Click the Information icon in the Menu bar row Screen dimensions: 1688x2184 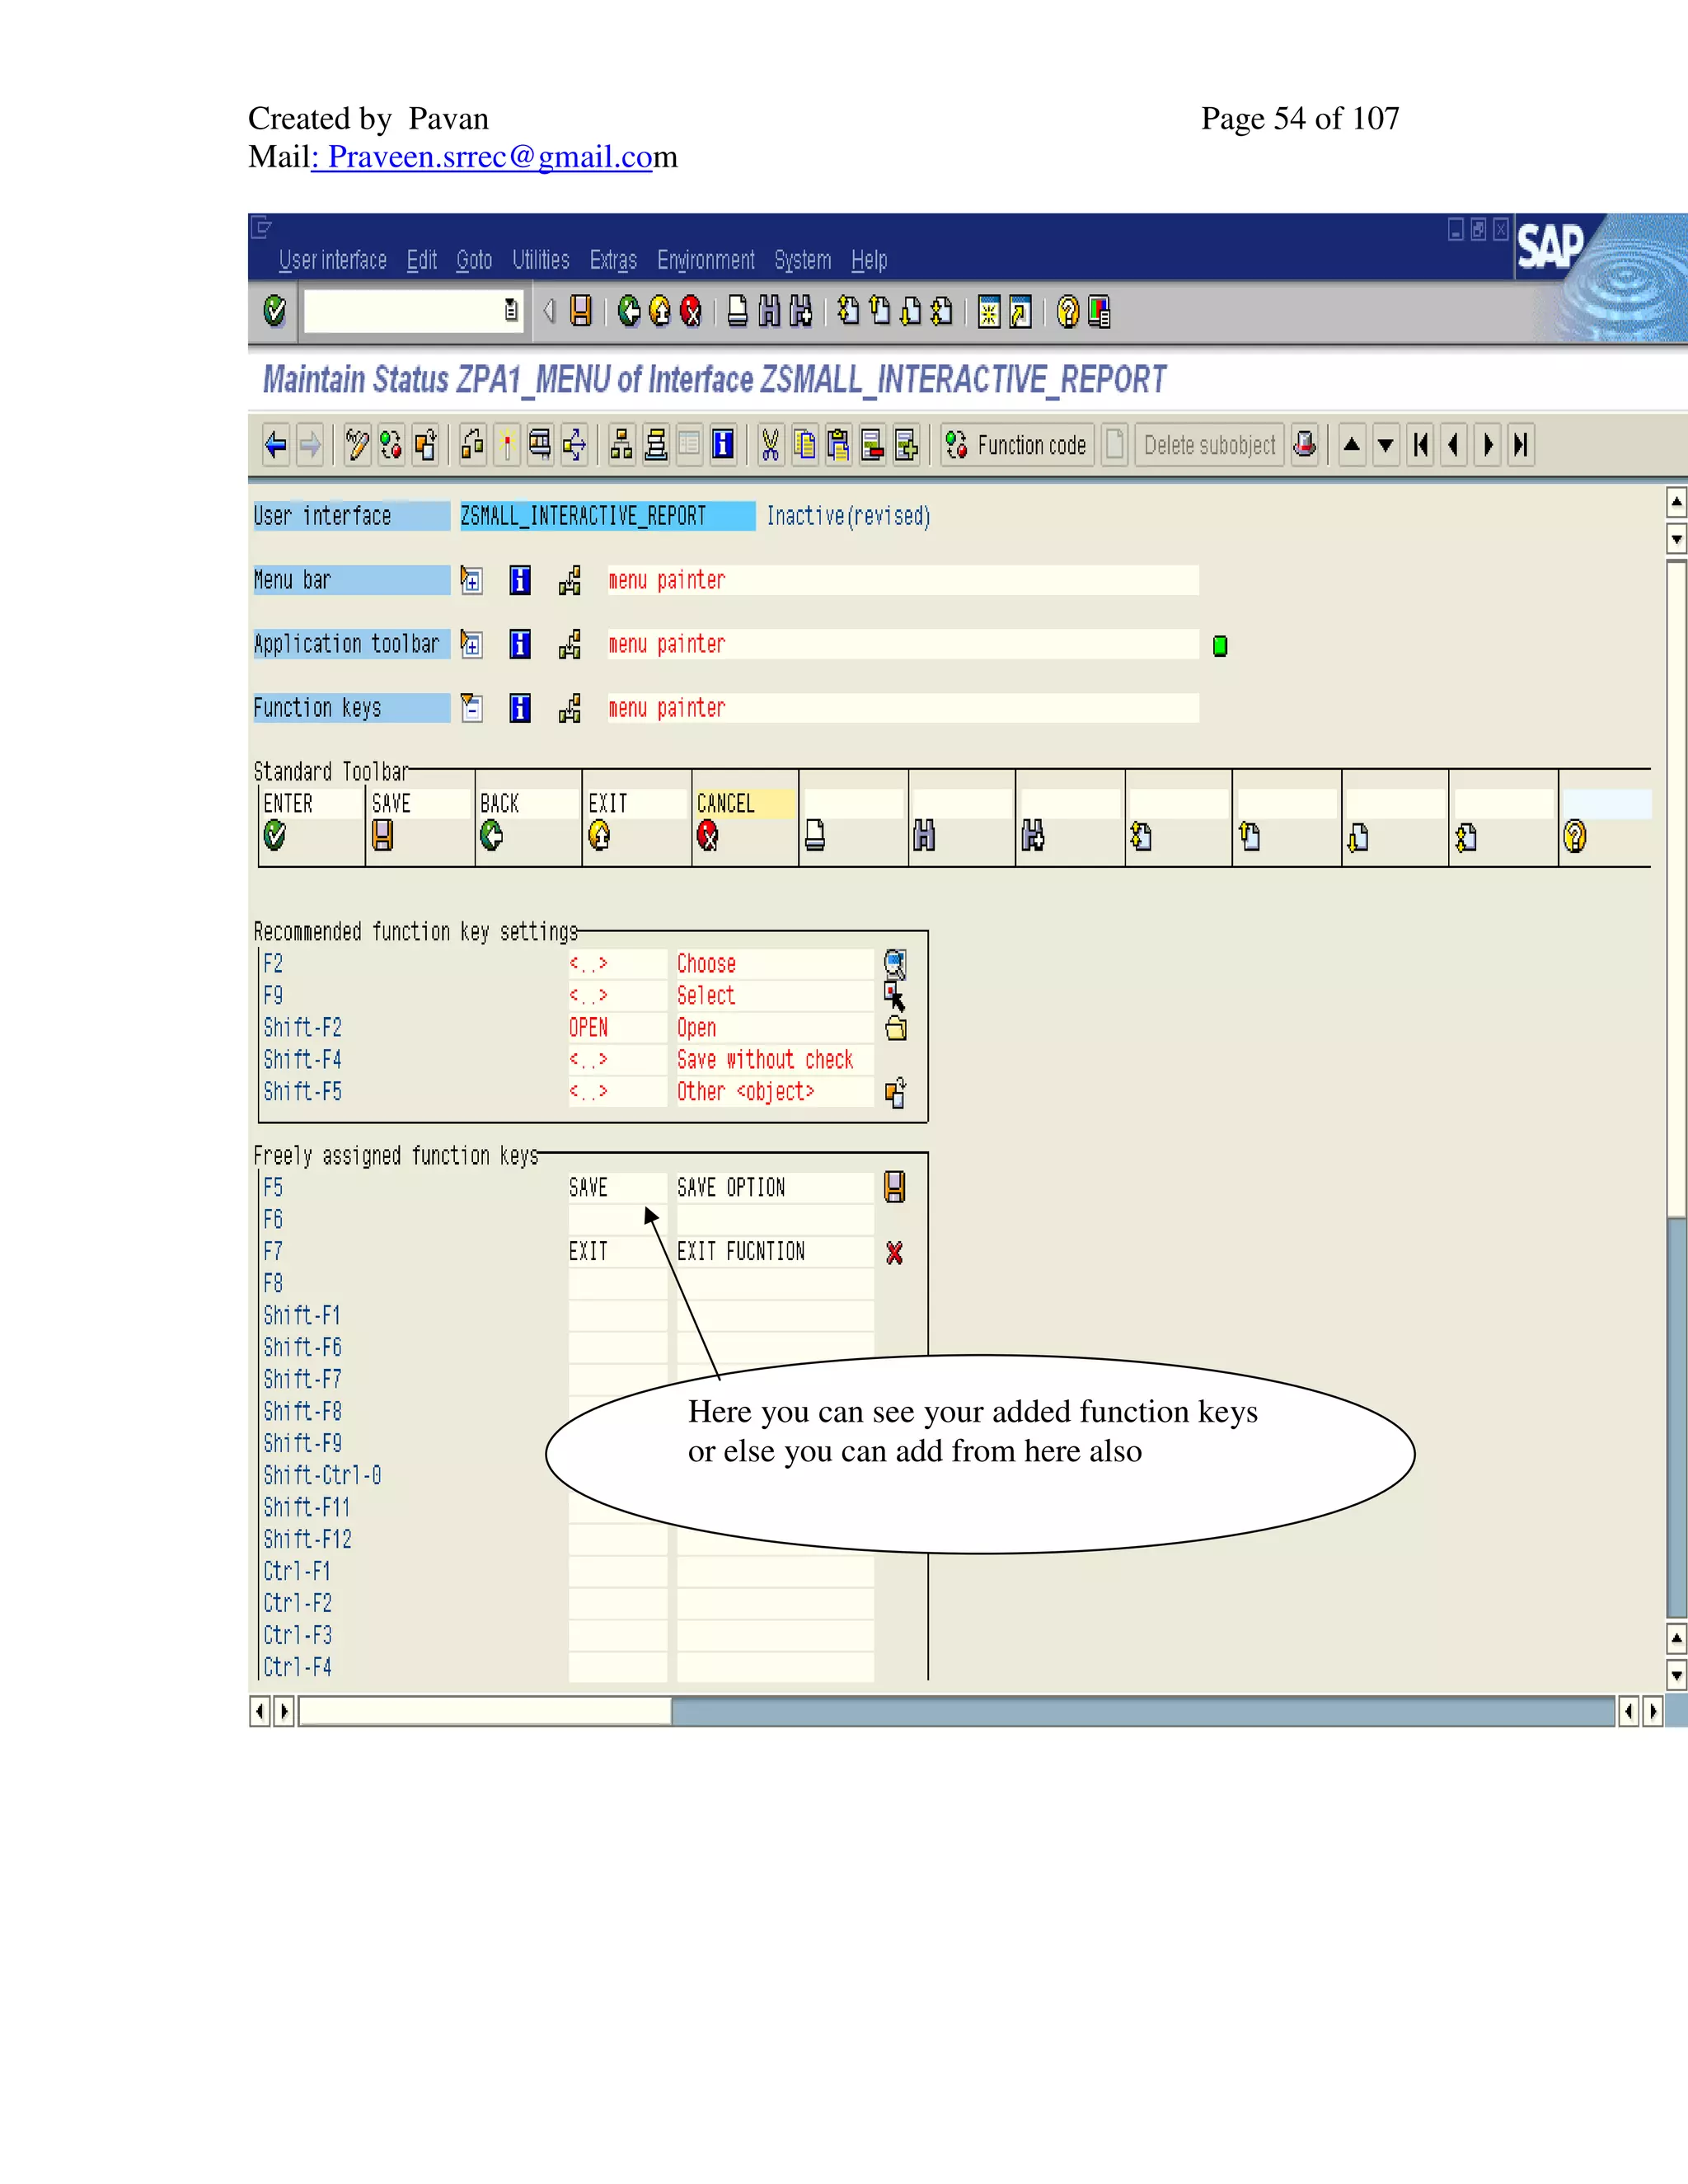(520, 580)
